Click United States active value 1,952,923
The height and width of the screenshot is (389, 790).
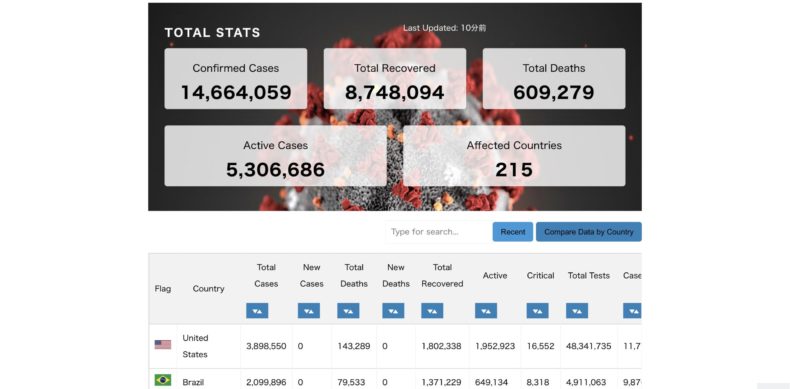[x=495, y=346]
